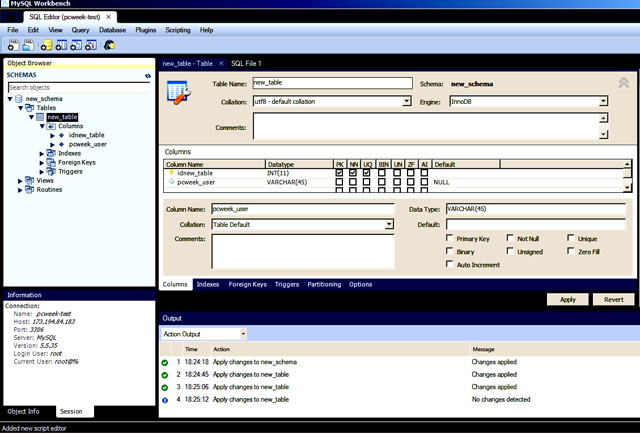Enable the Auto Increment checkbox
Viewport: 640px width, 434px height.
point(450,264)
